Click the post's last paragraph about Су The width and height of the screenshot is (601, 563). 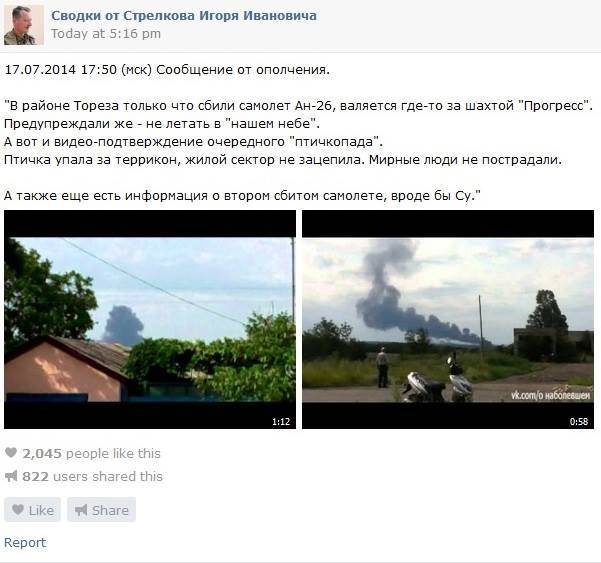pyautogui.click(x=242, y=196)
